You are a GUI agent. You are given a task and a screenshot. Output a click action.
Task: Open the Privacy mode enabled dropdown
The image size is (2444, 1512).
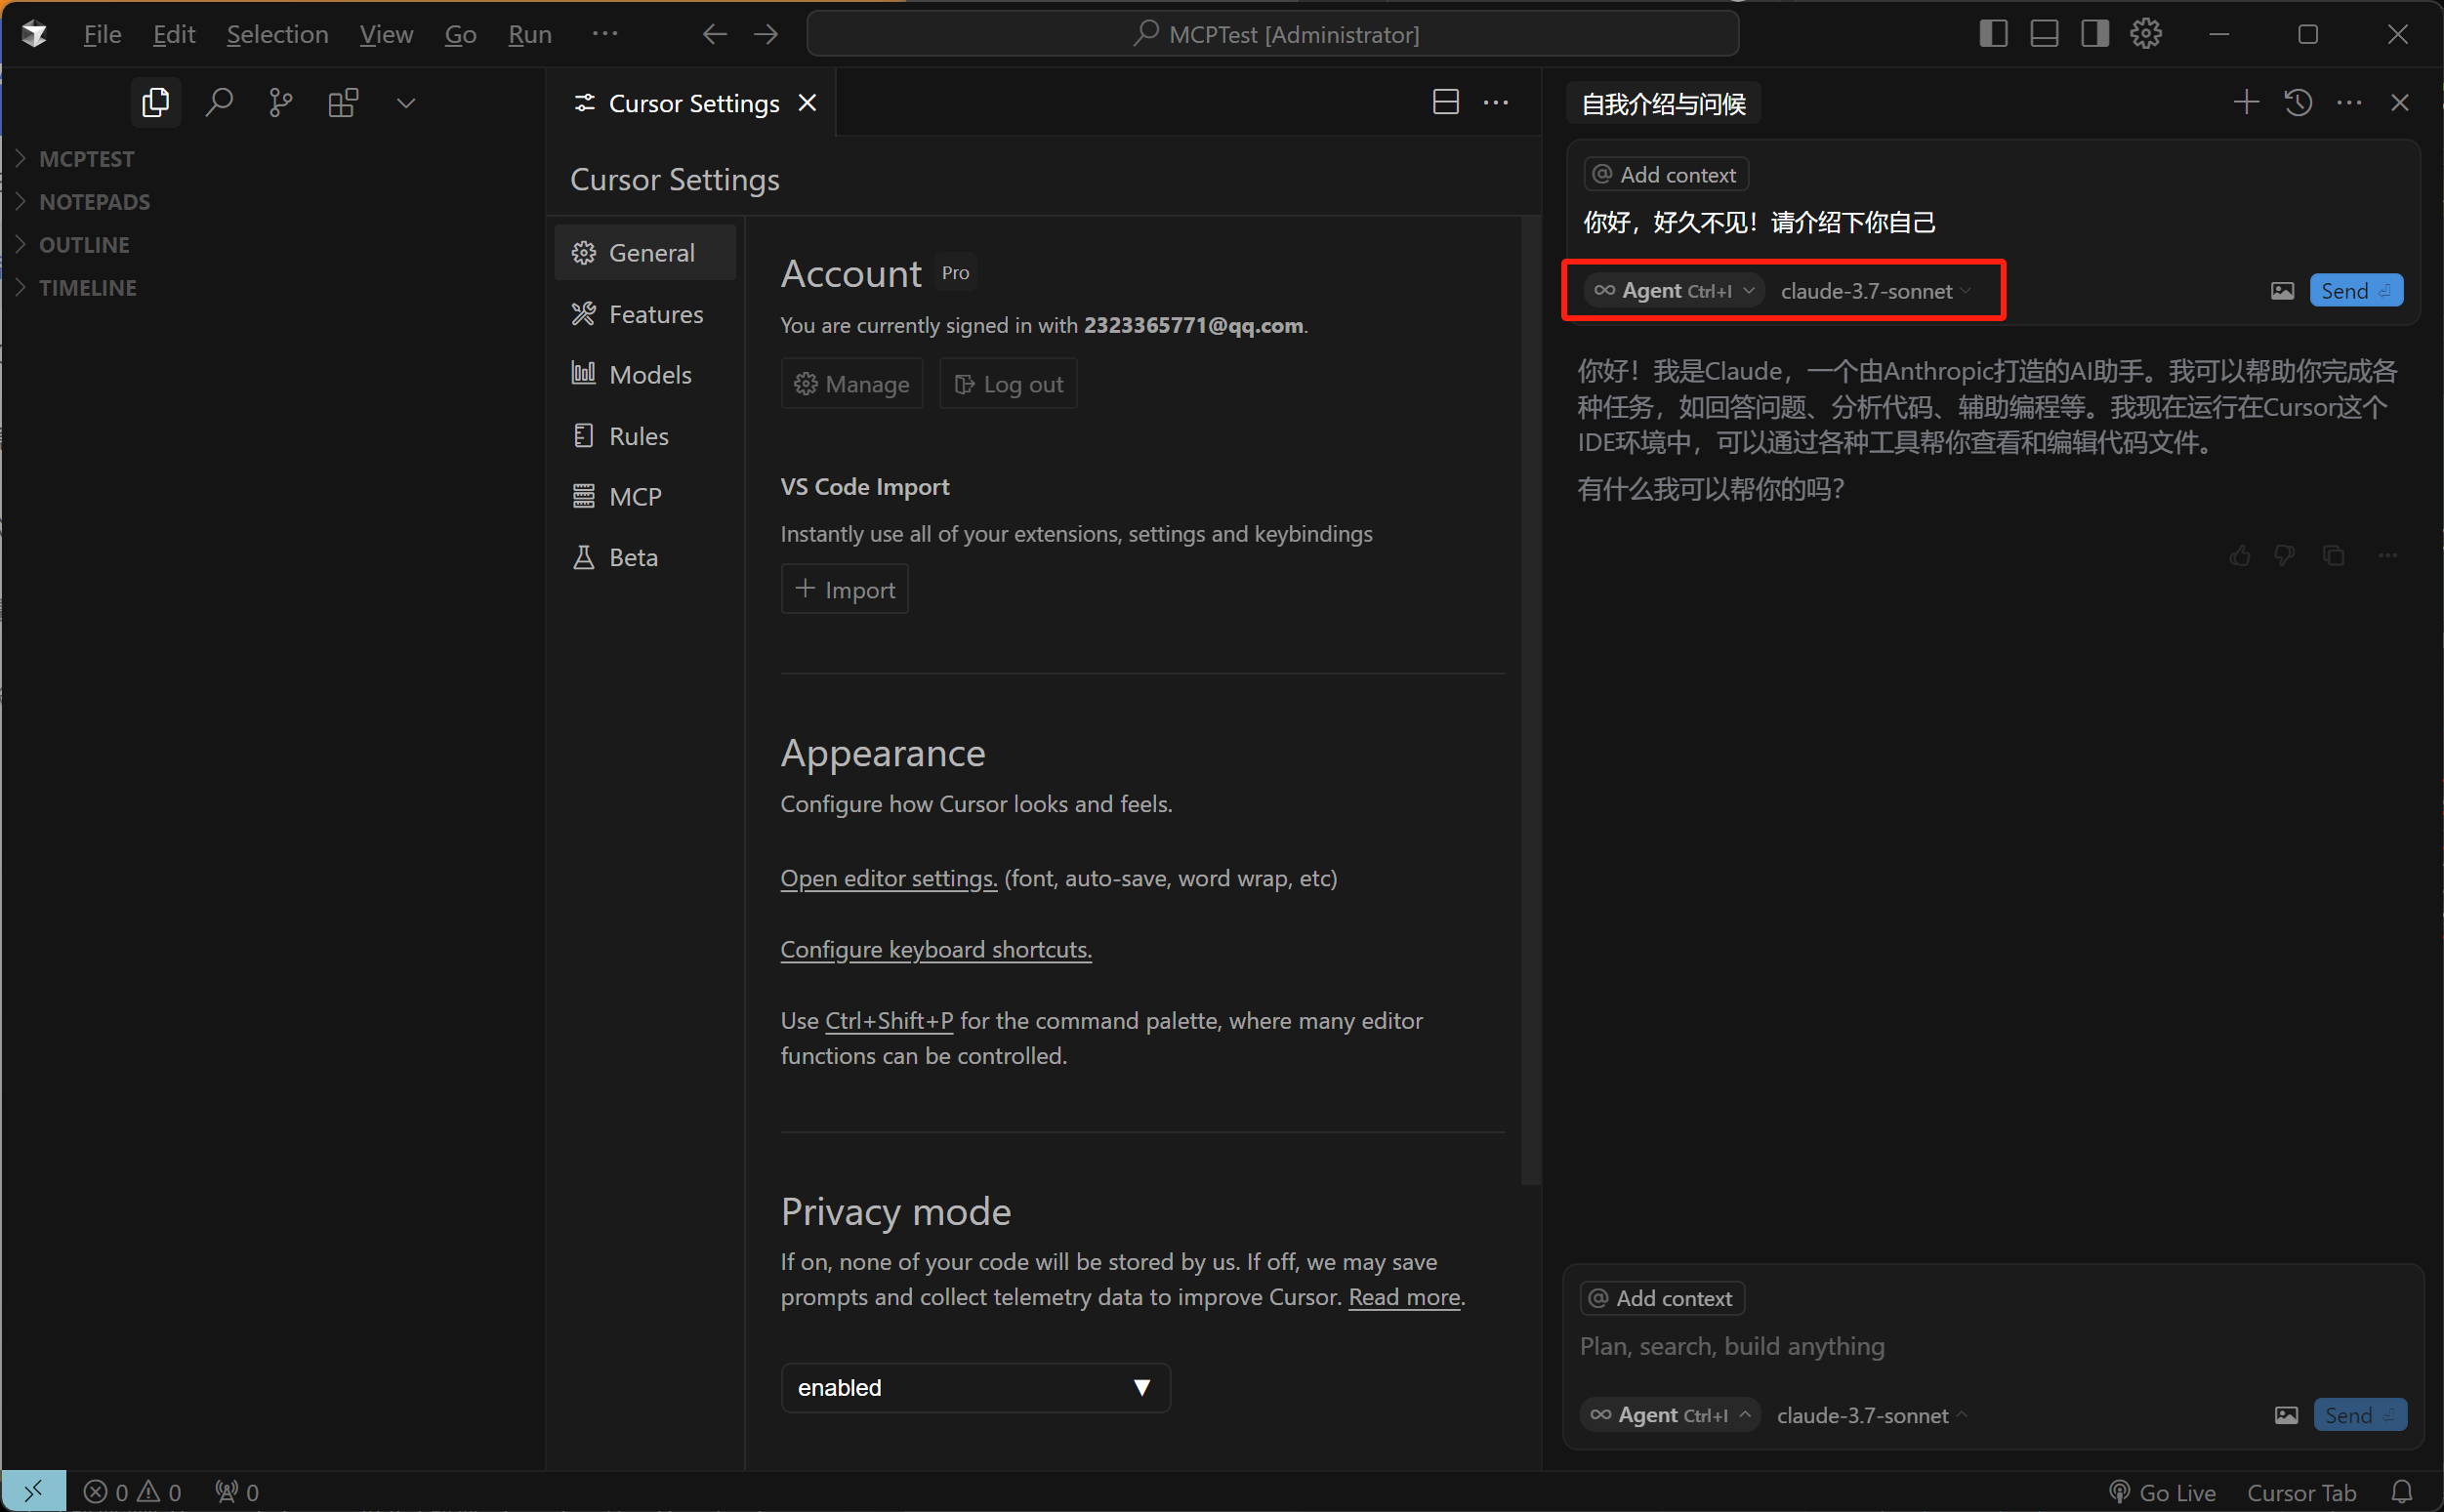coord(975,1388)
